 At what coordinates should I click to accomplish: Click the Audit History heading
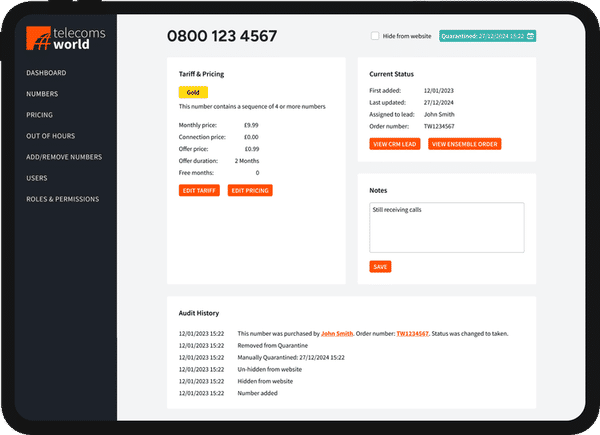click(x=199, y=313)
